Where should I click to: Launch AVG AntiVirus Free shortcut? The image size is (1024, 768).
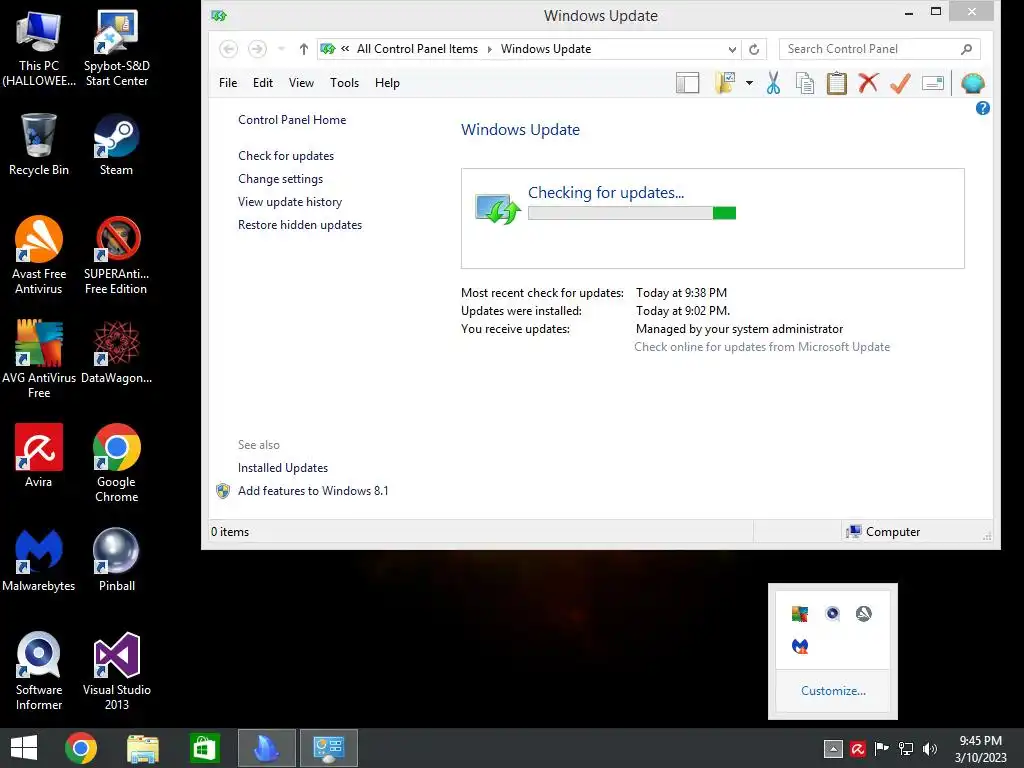(x=39, y=359)
